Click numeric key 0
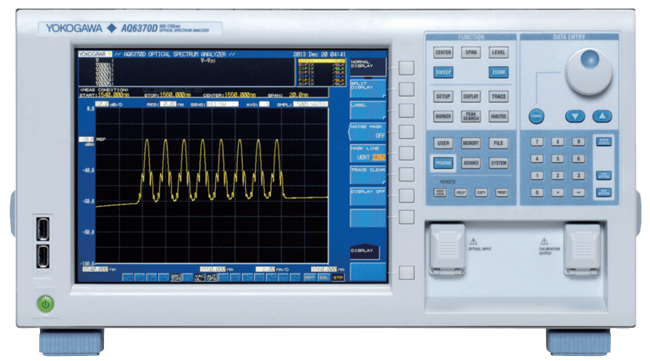Screen dimensions: 650x361 (537, 193)
